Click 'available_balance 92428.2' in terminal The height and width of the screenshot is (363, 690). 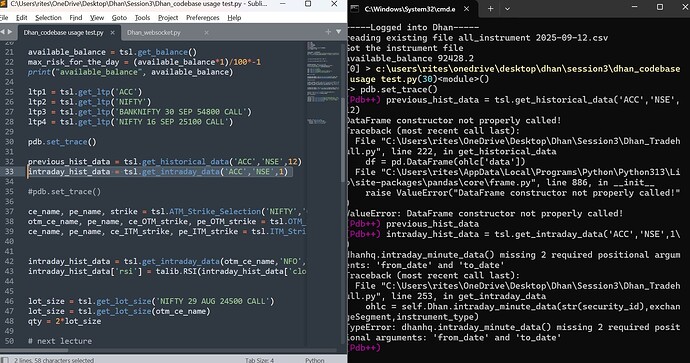[x=411, y=59]
